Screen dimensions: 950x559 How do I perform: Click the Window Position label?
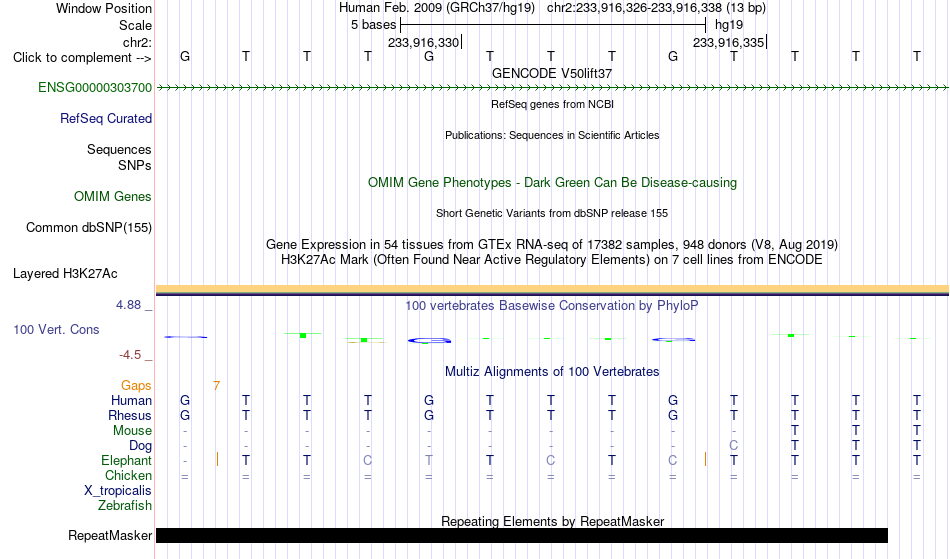[104, 8]
